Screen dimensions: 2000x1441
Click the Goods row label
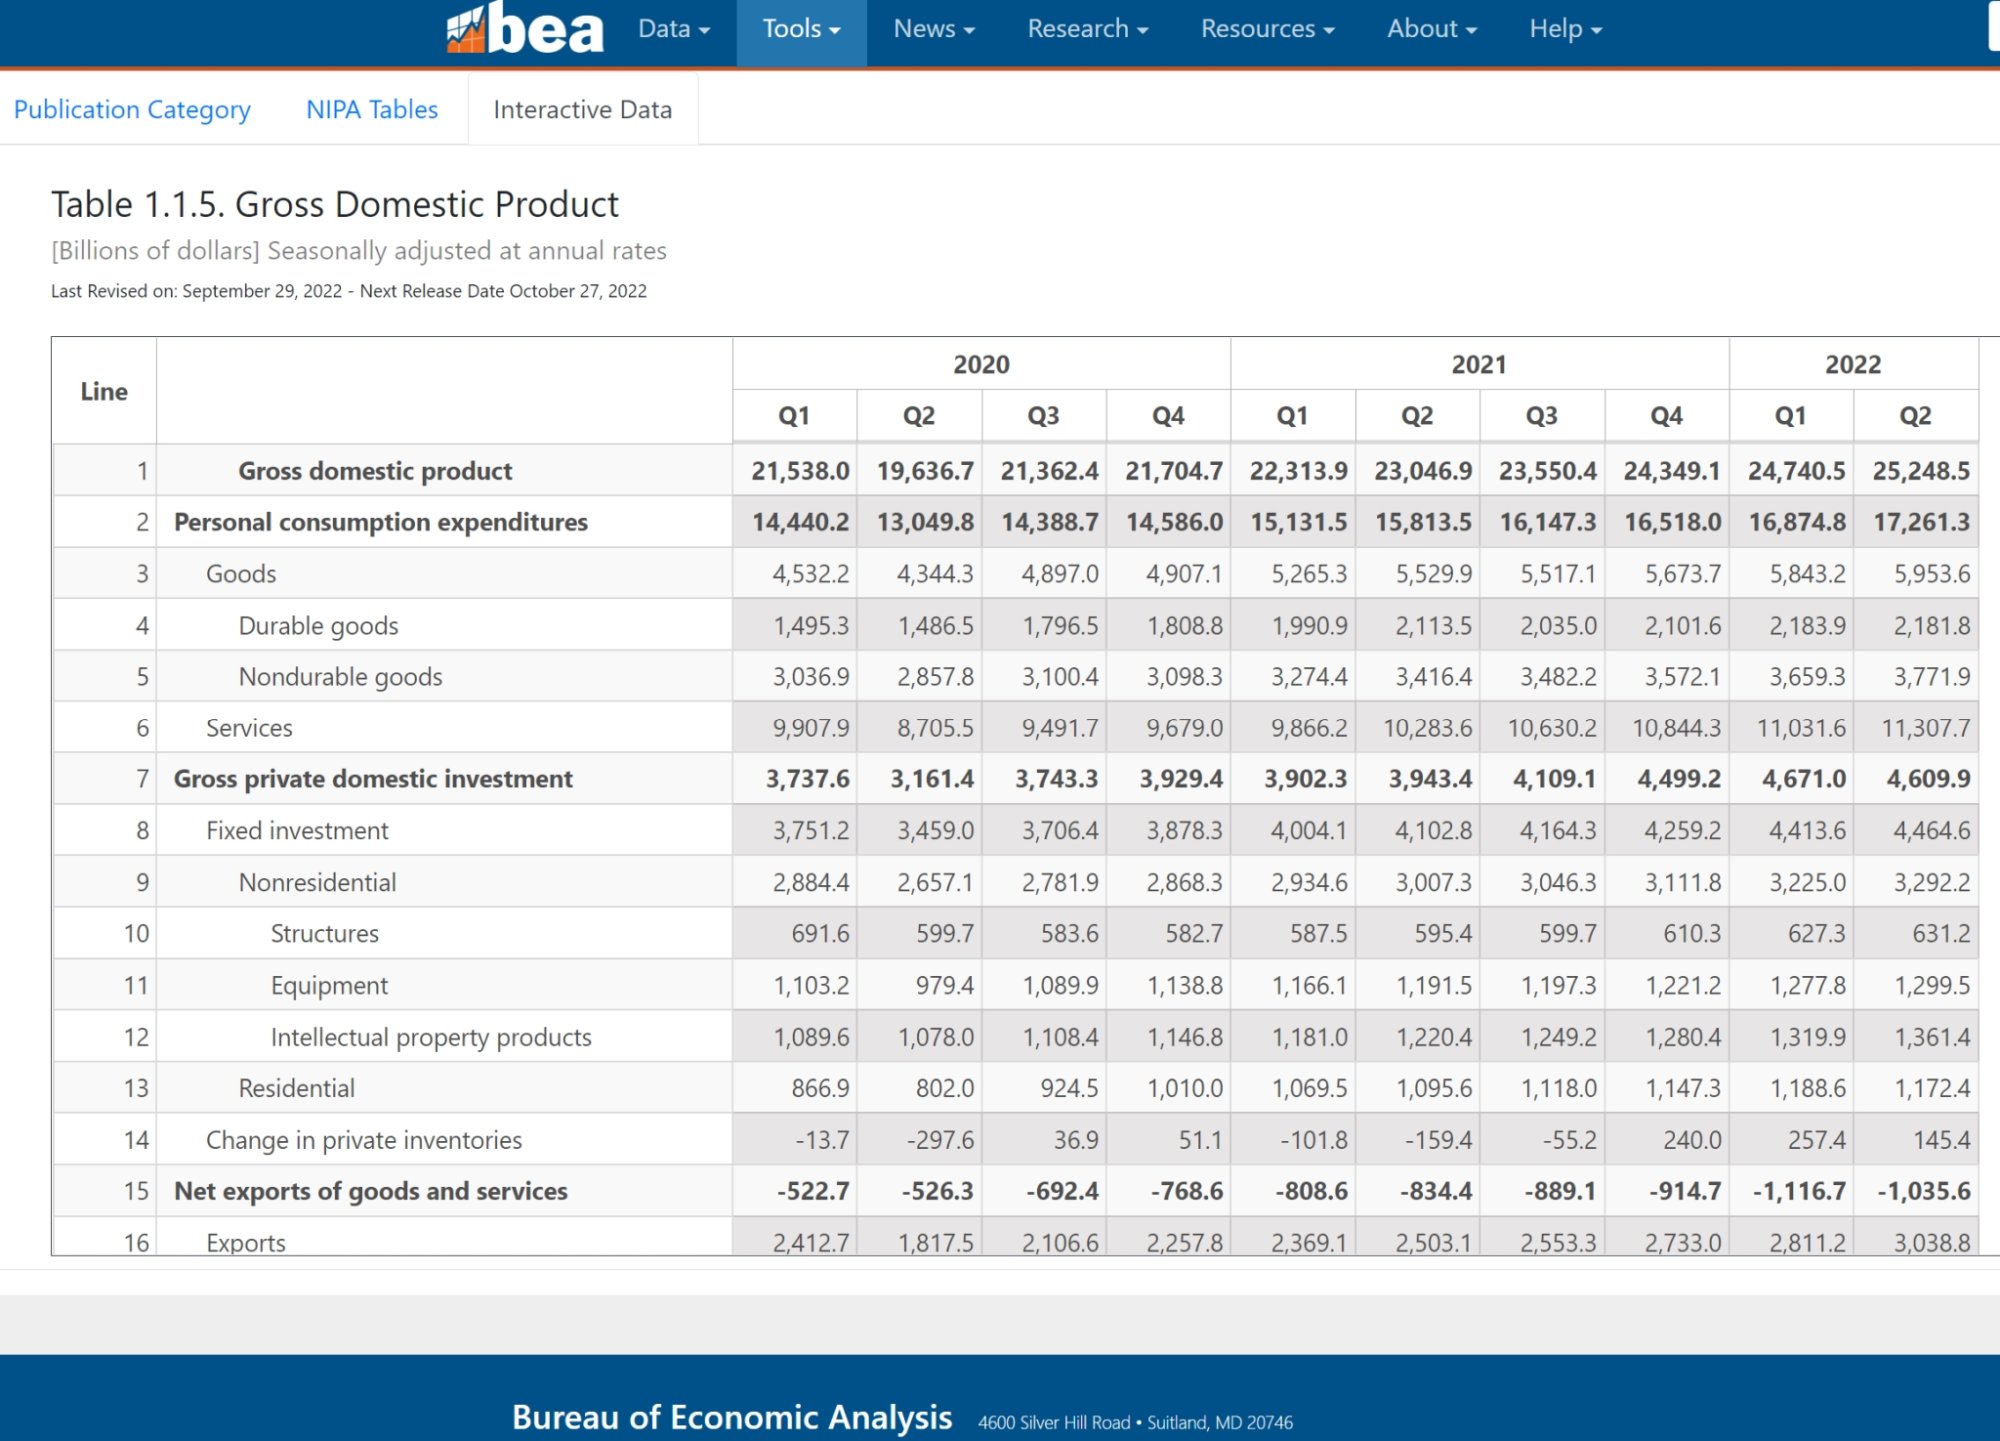[241, 574]
